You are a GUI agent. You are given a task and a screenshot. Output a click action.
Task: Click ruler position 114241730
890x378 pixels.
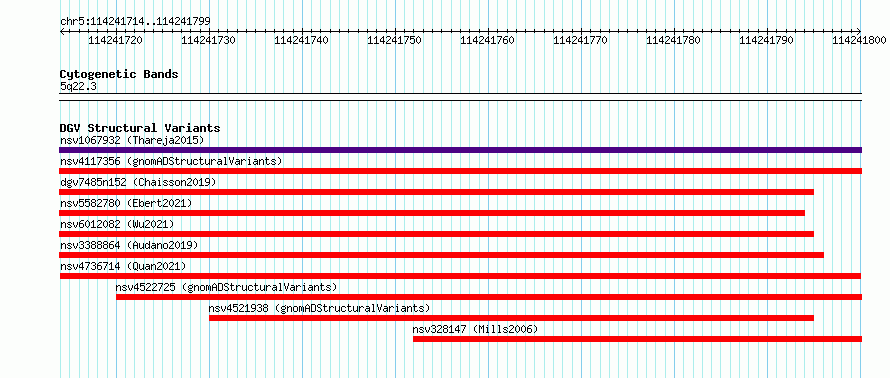pyautogui.click(x=209, y=40)
